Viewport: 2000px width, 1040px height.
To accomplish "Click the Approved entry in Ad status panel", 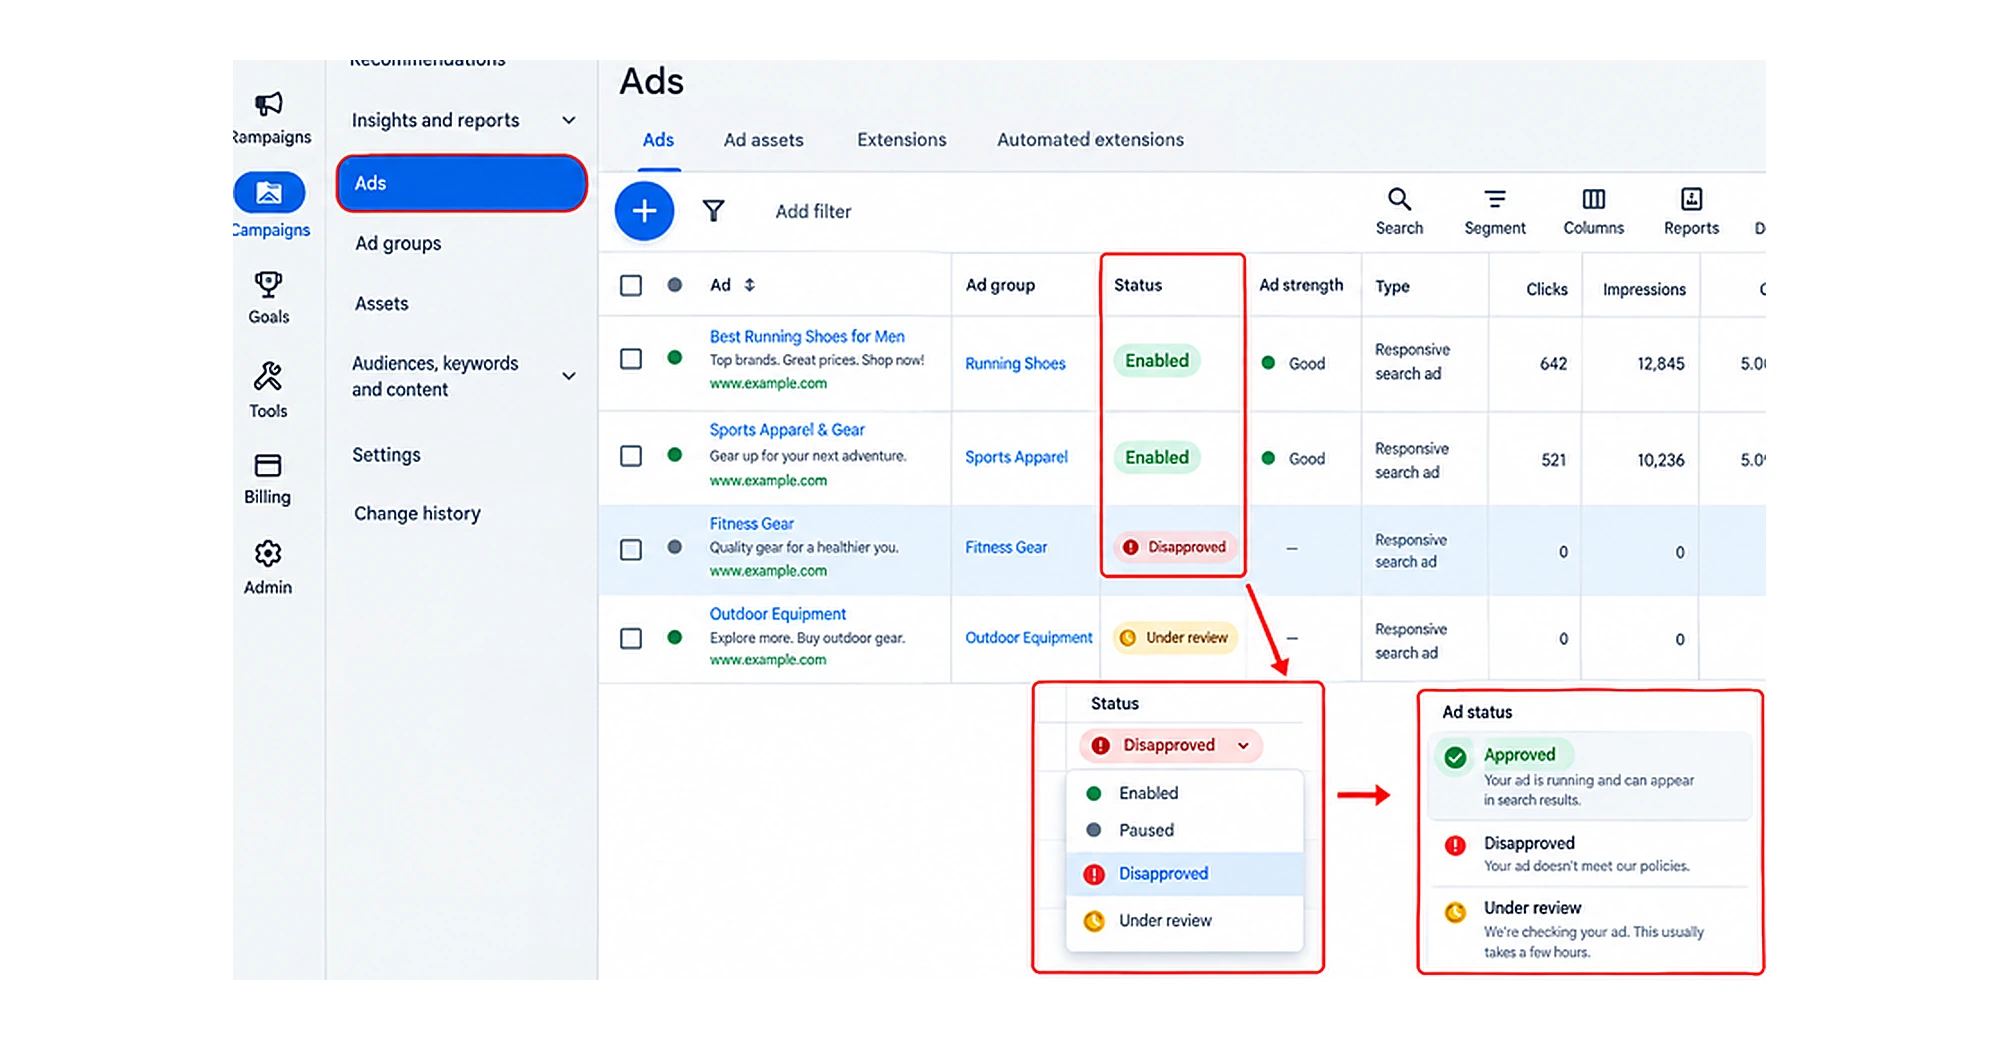I will point(1590,776).
